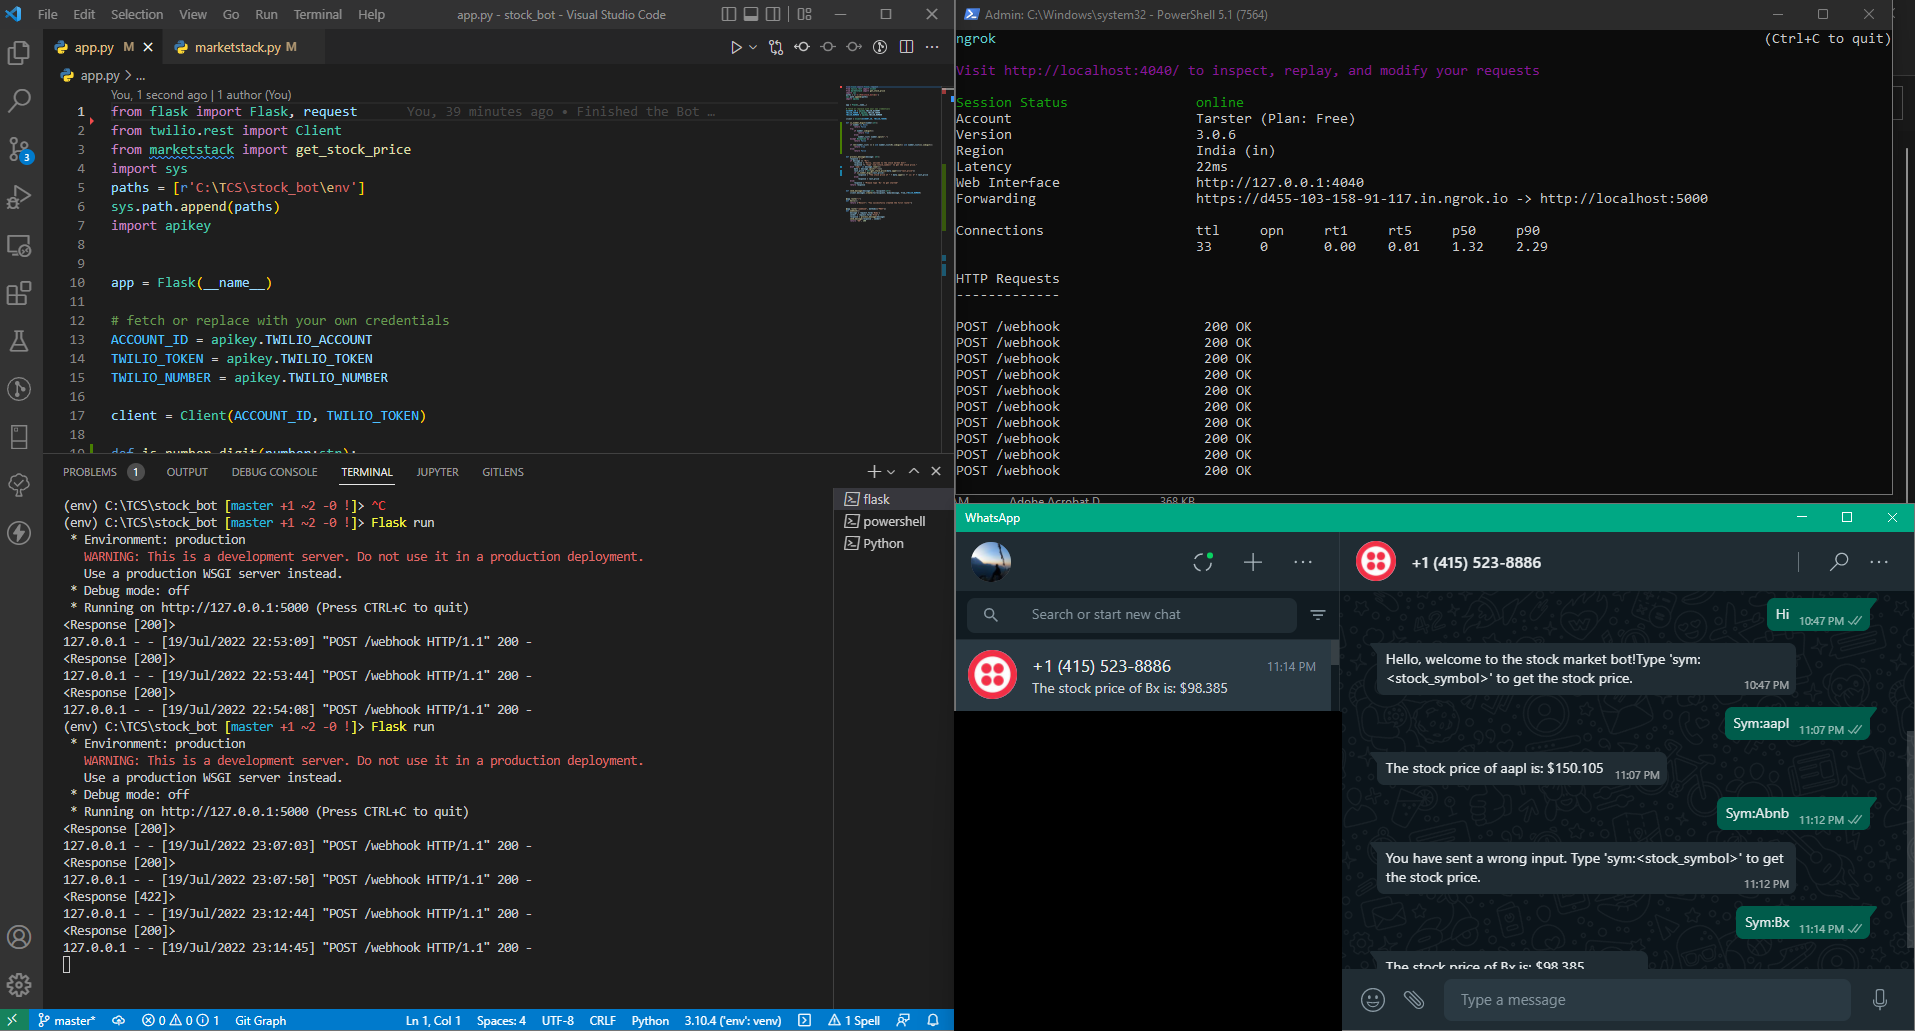
Task: Start a new WhatsApp chat plus icon
Action: (1253, 562)
